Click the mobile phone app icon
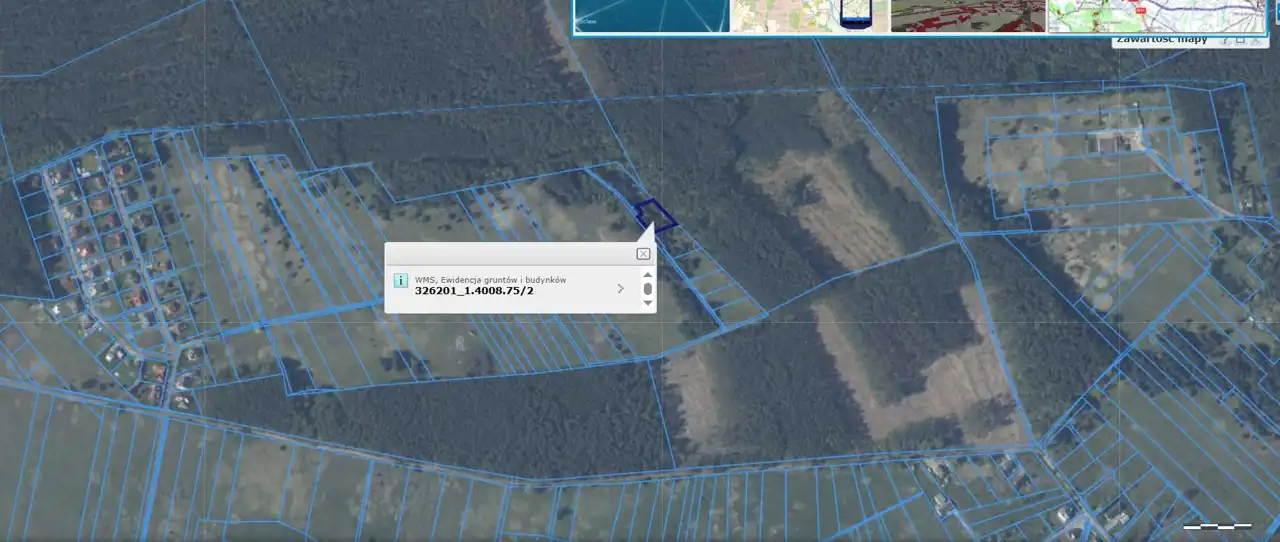The width and height of the screenshot is (1280, 542). (853, 16)
